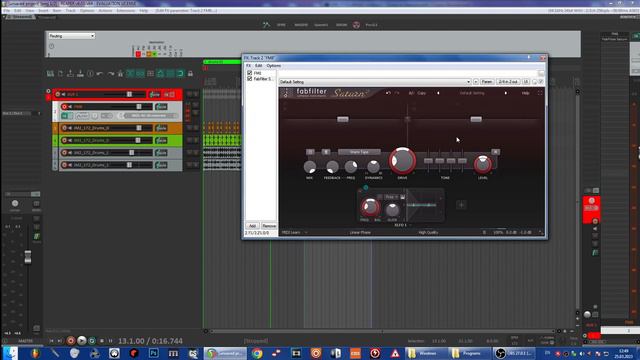Click the Redo arrow in REAPER toolbar

tap(110, 73)
